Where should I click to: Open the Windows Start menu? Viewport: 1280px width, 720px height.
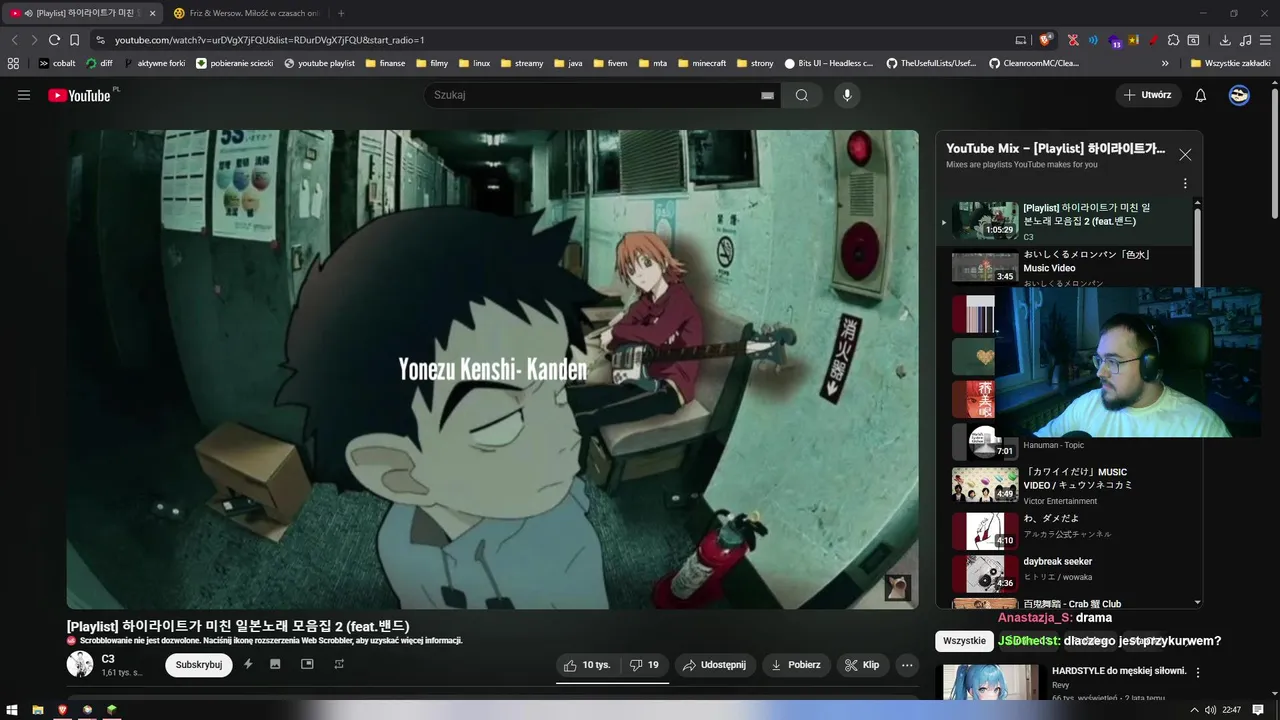[x=12, y=710]
